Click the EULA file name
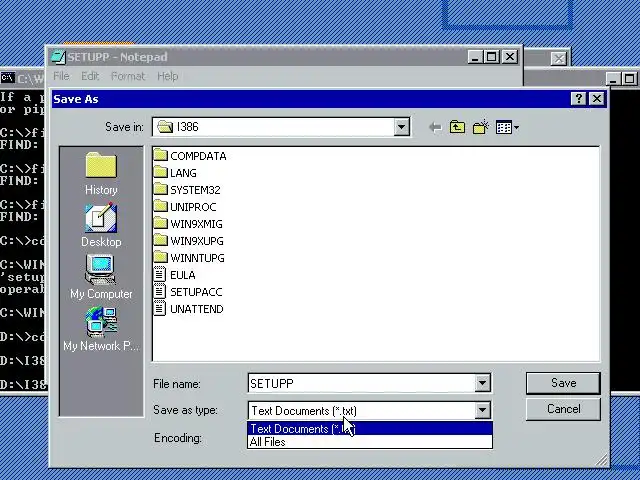 [182, 275]
